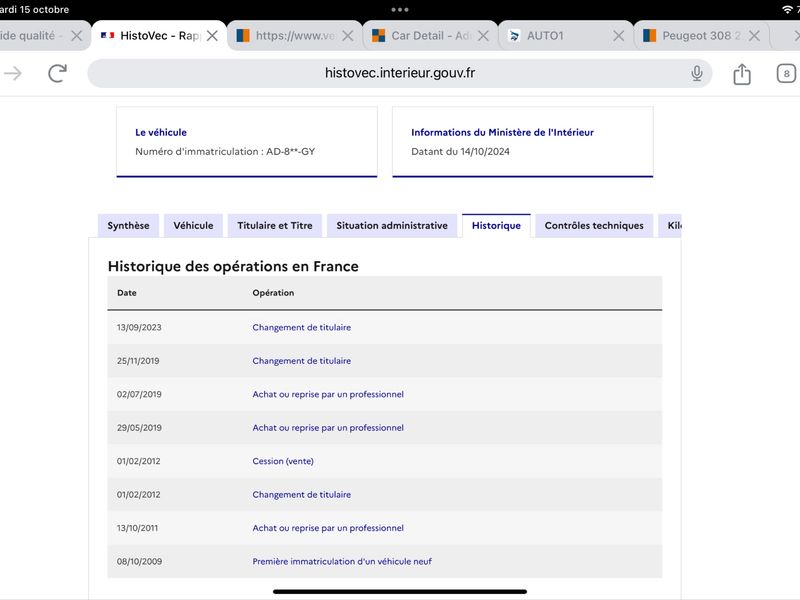Tap the Safari reload page icon
Viewport: 800px width, 600px height.
pyautogui.click(x=58, y=73)
